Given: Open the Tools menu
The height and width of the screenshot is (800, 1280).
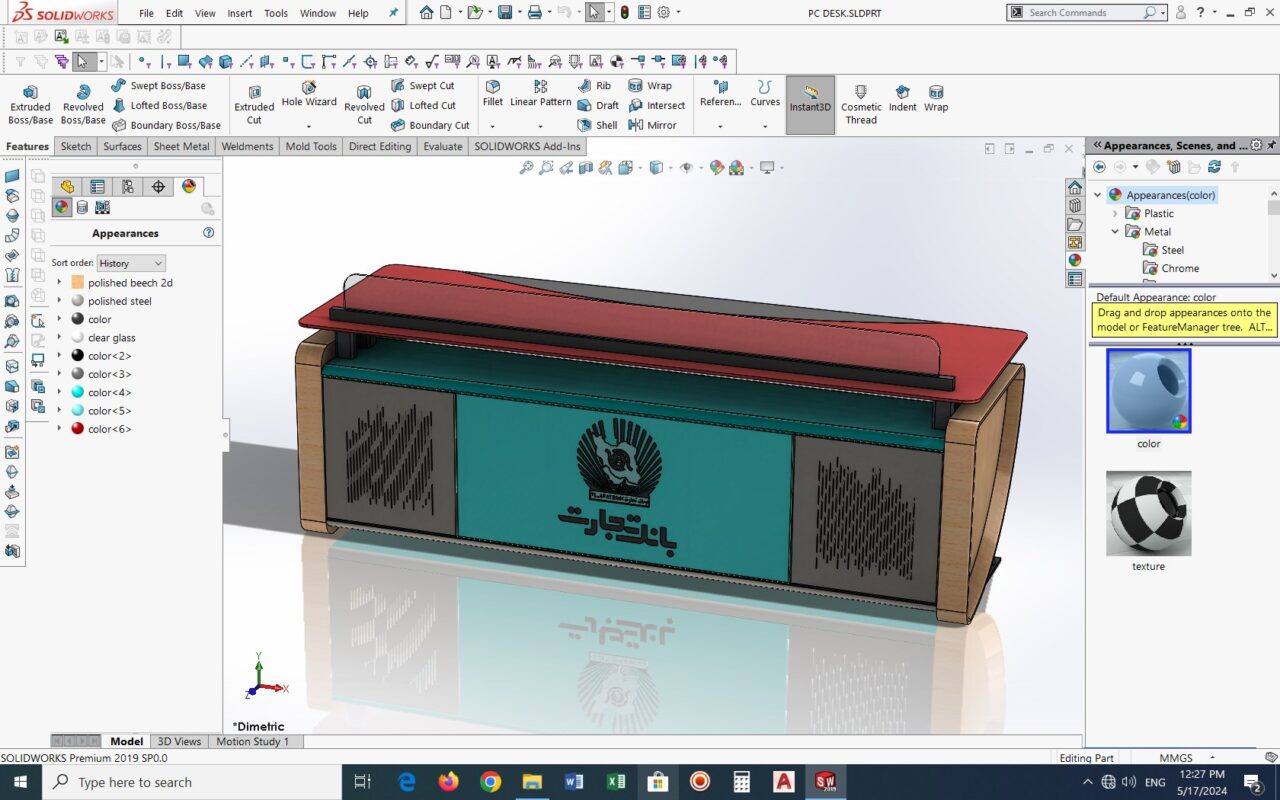Looking at the screenshot, I should point(276,13).
